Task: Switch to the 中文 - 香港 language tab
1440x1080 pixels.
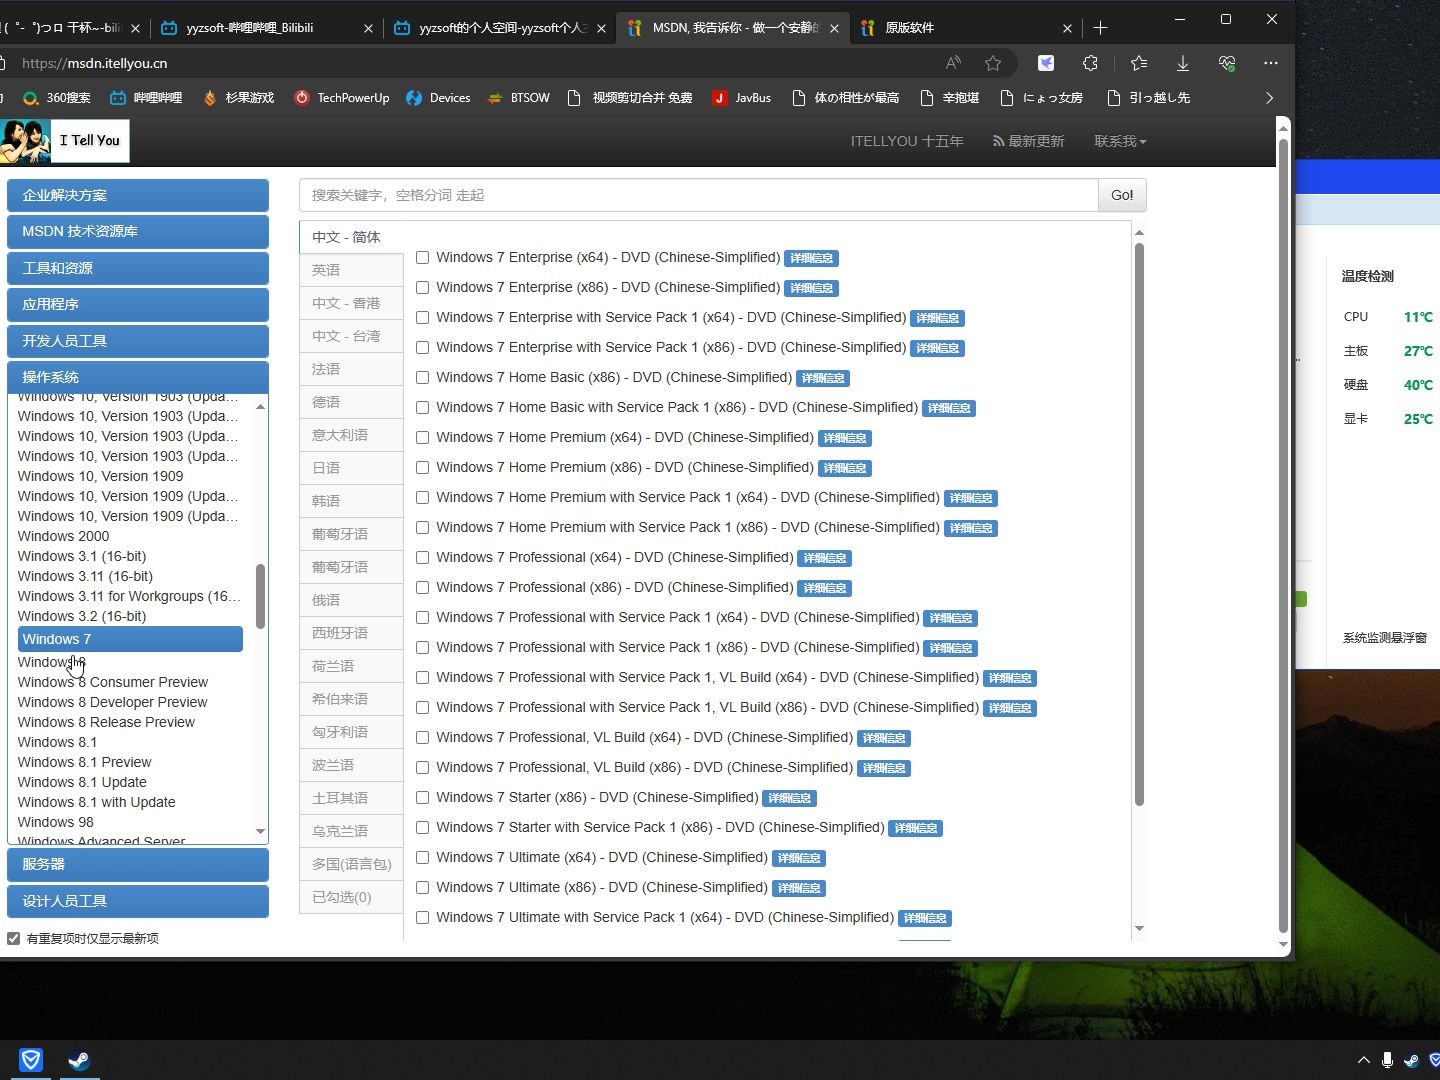Action: coord(351,303)
